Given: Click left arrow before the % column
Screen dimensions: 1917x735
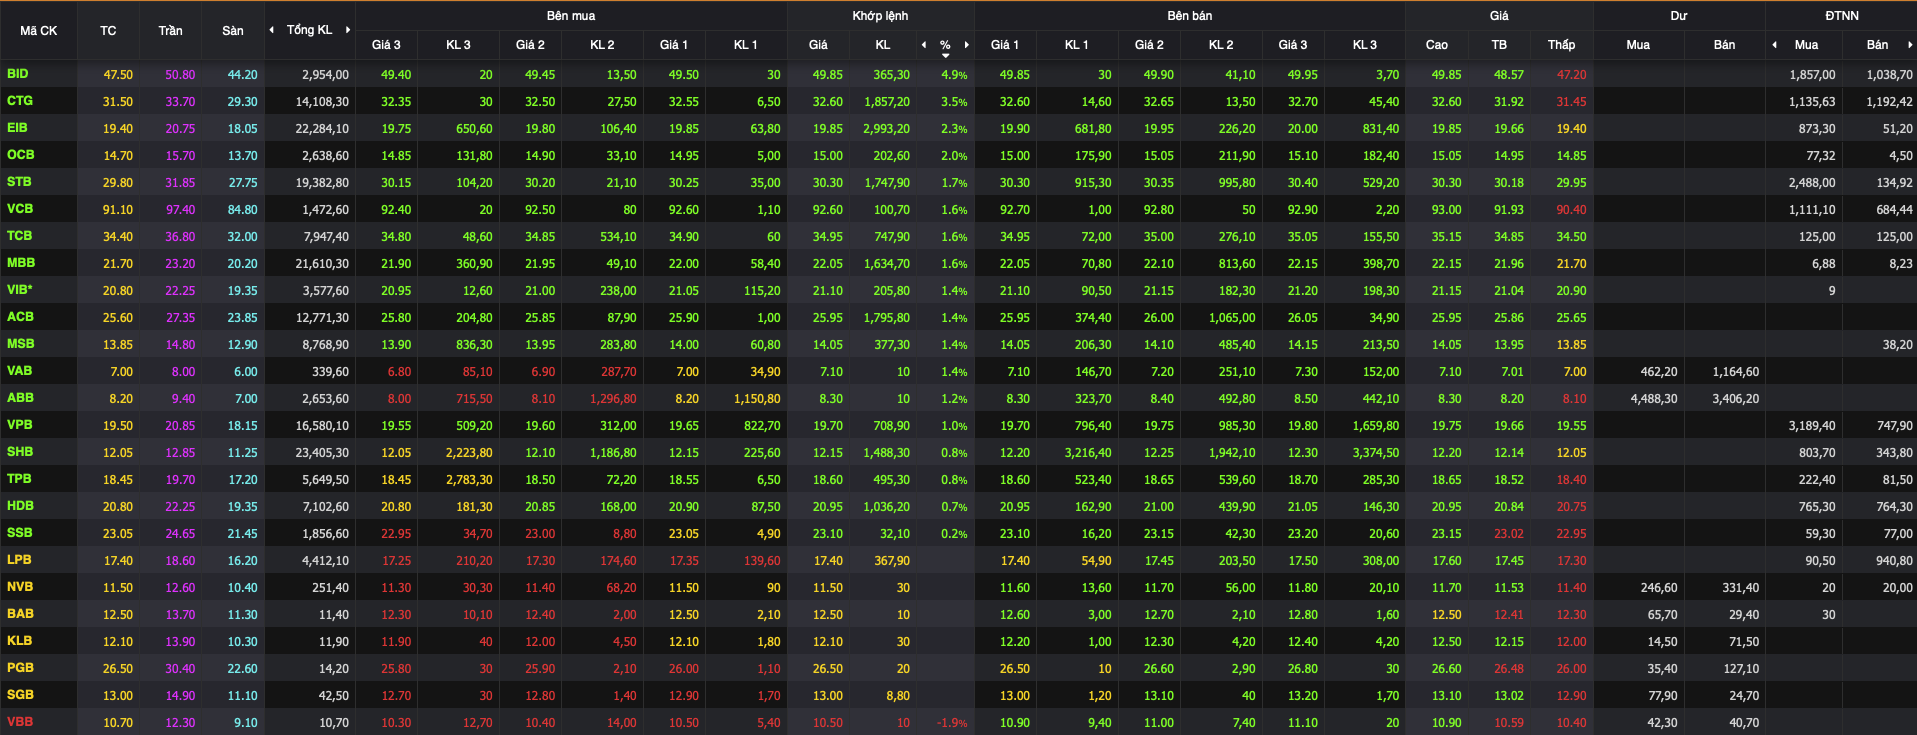Looking at the screenshot, I should 924,45.
